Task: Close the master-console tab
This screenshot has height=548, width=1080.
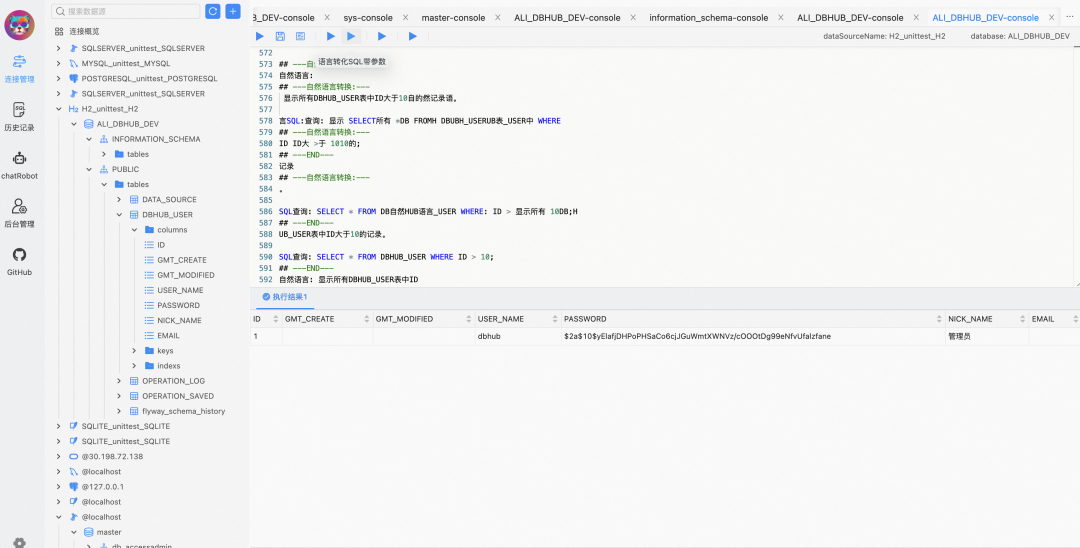Action: (x=498, y=18)
